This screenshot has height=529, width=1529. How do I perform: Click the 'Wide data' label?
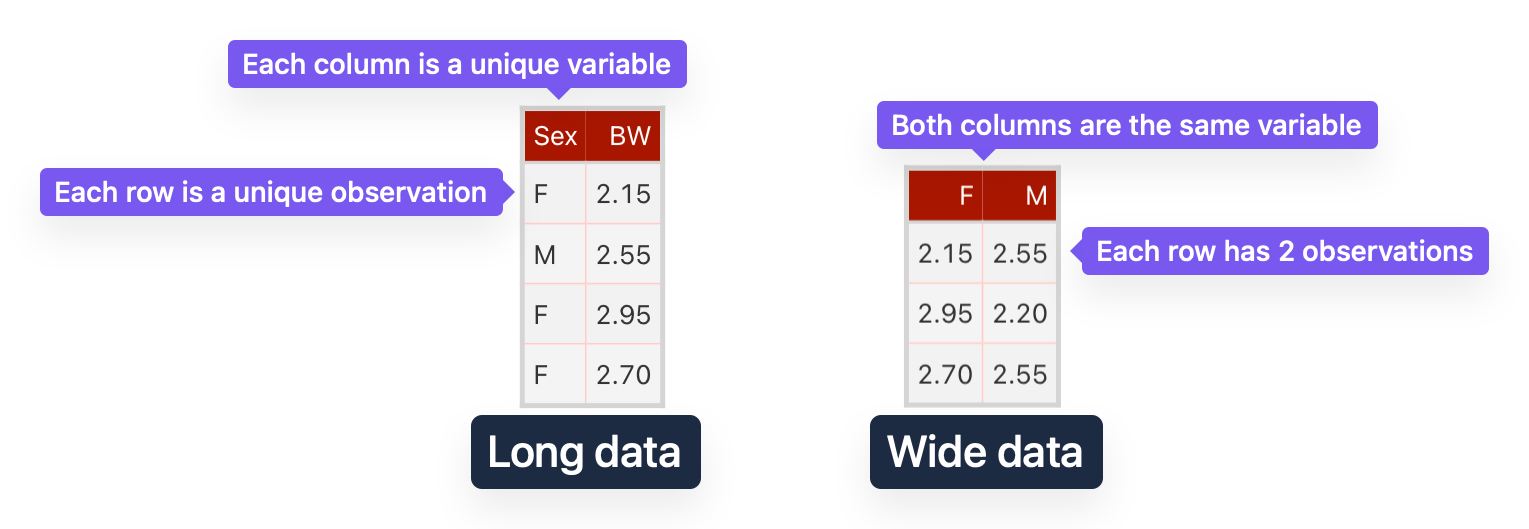click(985, 452)
